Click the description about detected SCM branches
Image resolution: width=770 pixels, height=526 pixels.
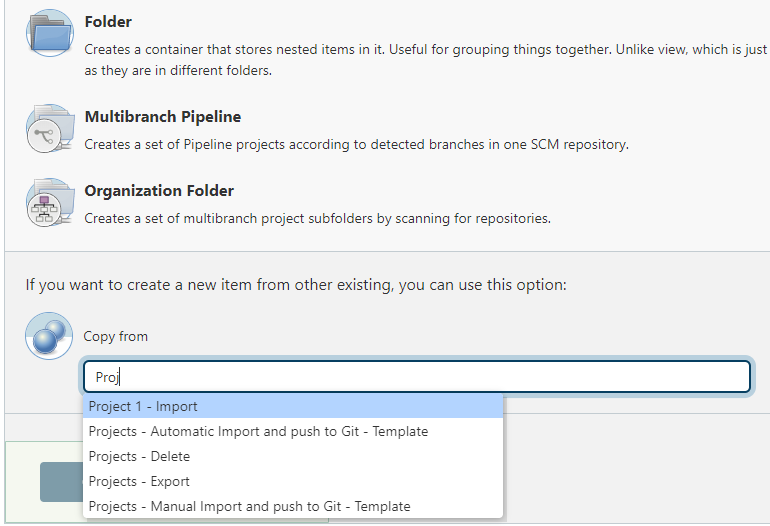pos(356,144)
